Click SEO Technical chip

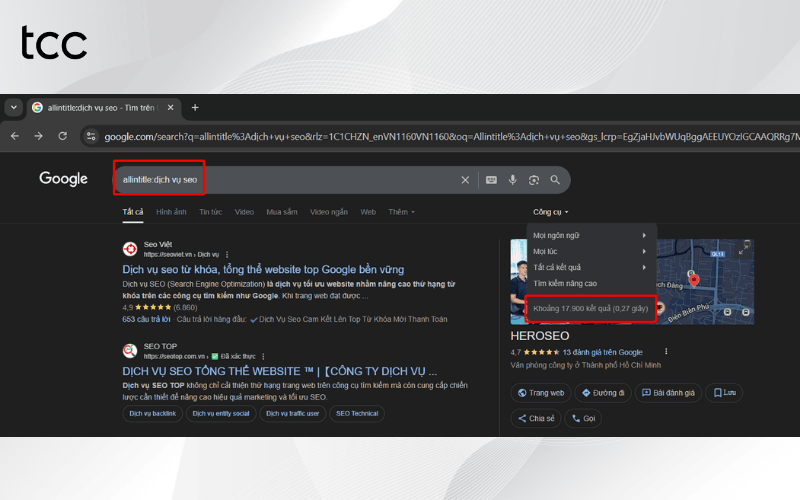(x=357, y=414)
